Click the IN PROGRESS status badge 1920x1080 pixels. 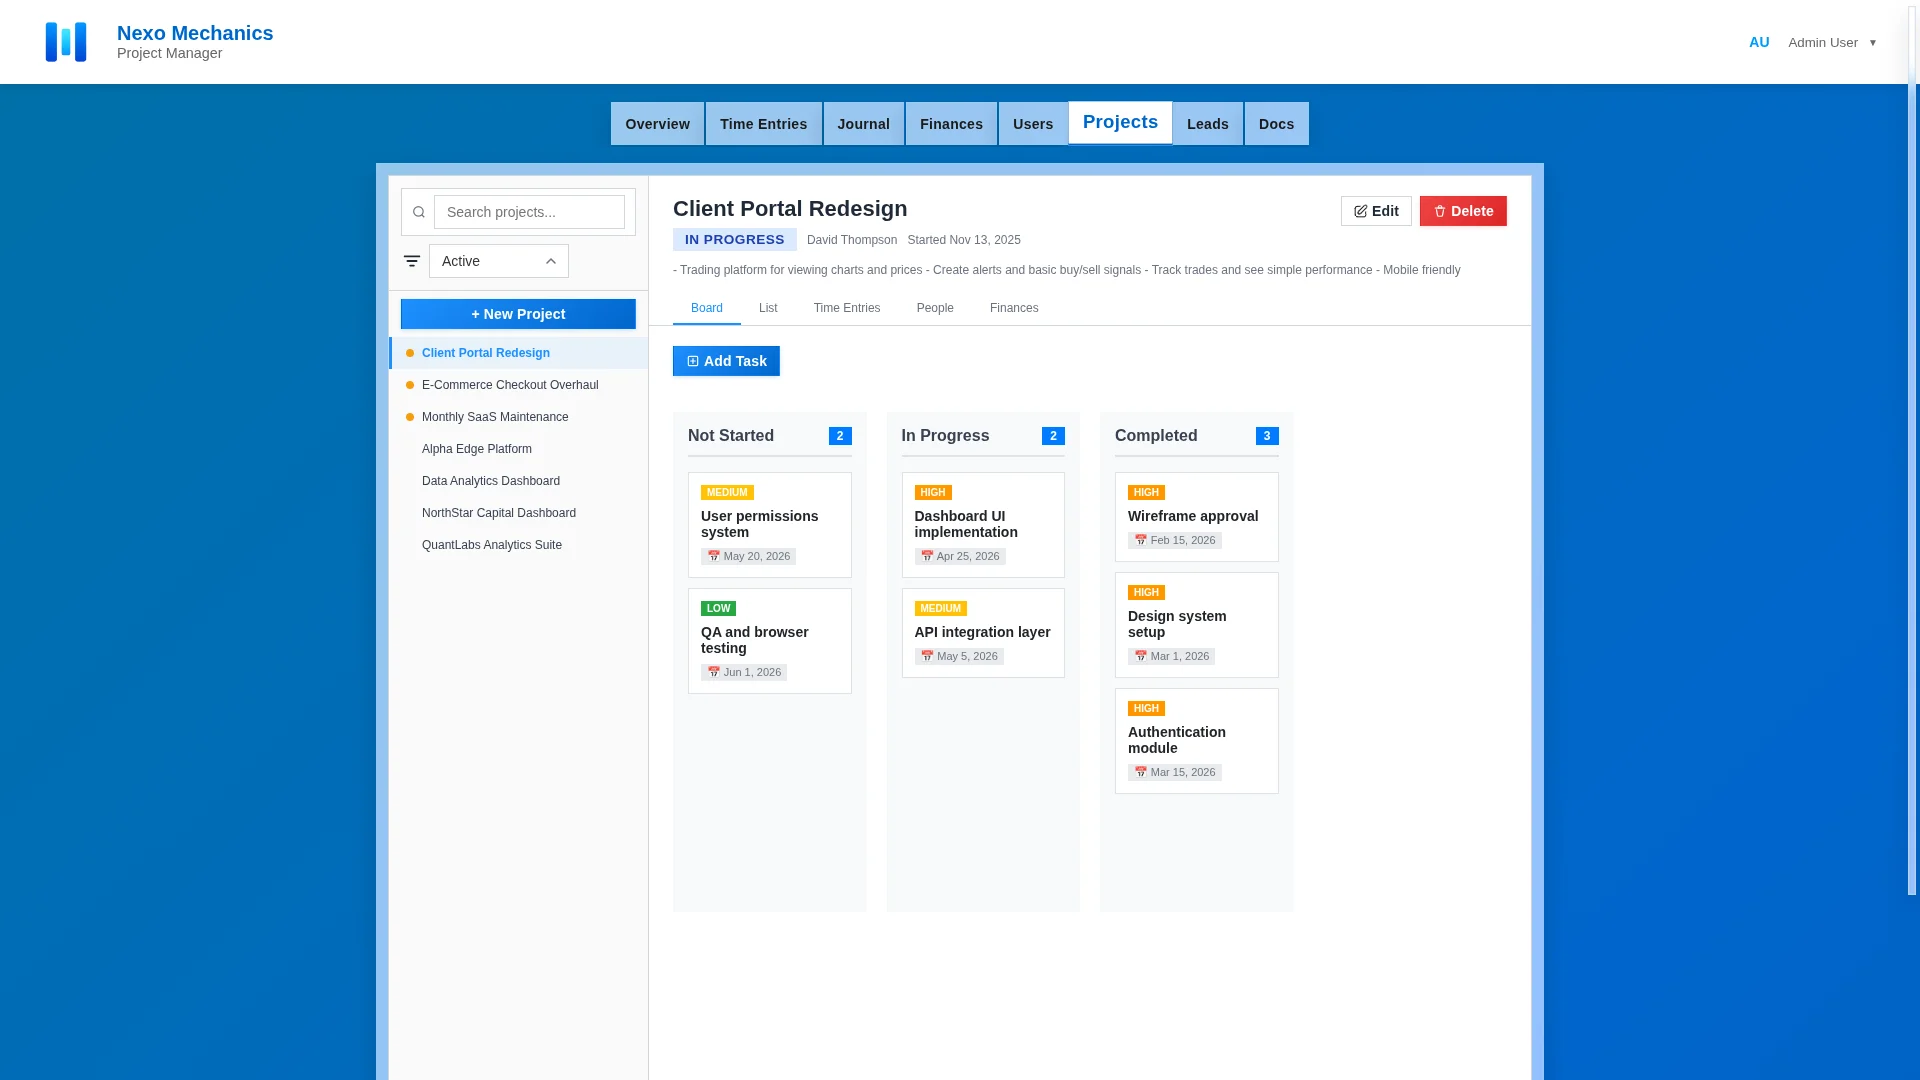(x=735, y=240)
